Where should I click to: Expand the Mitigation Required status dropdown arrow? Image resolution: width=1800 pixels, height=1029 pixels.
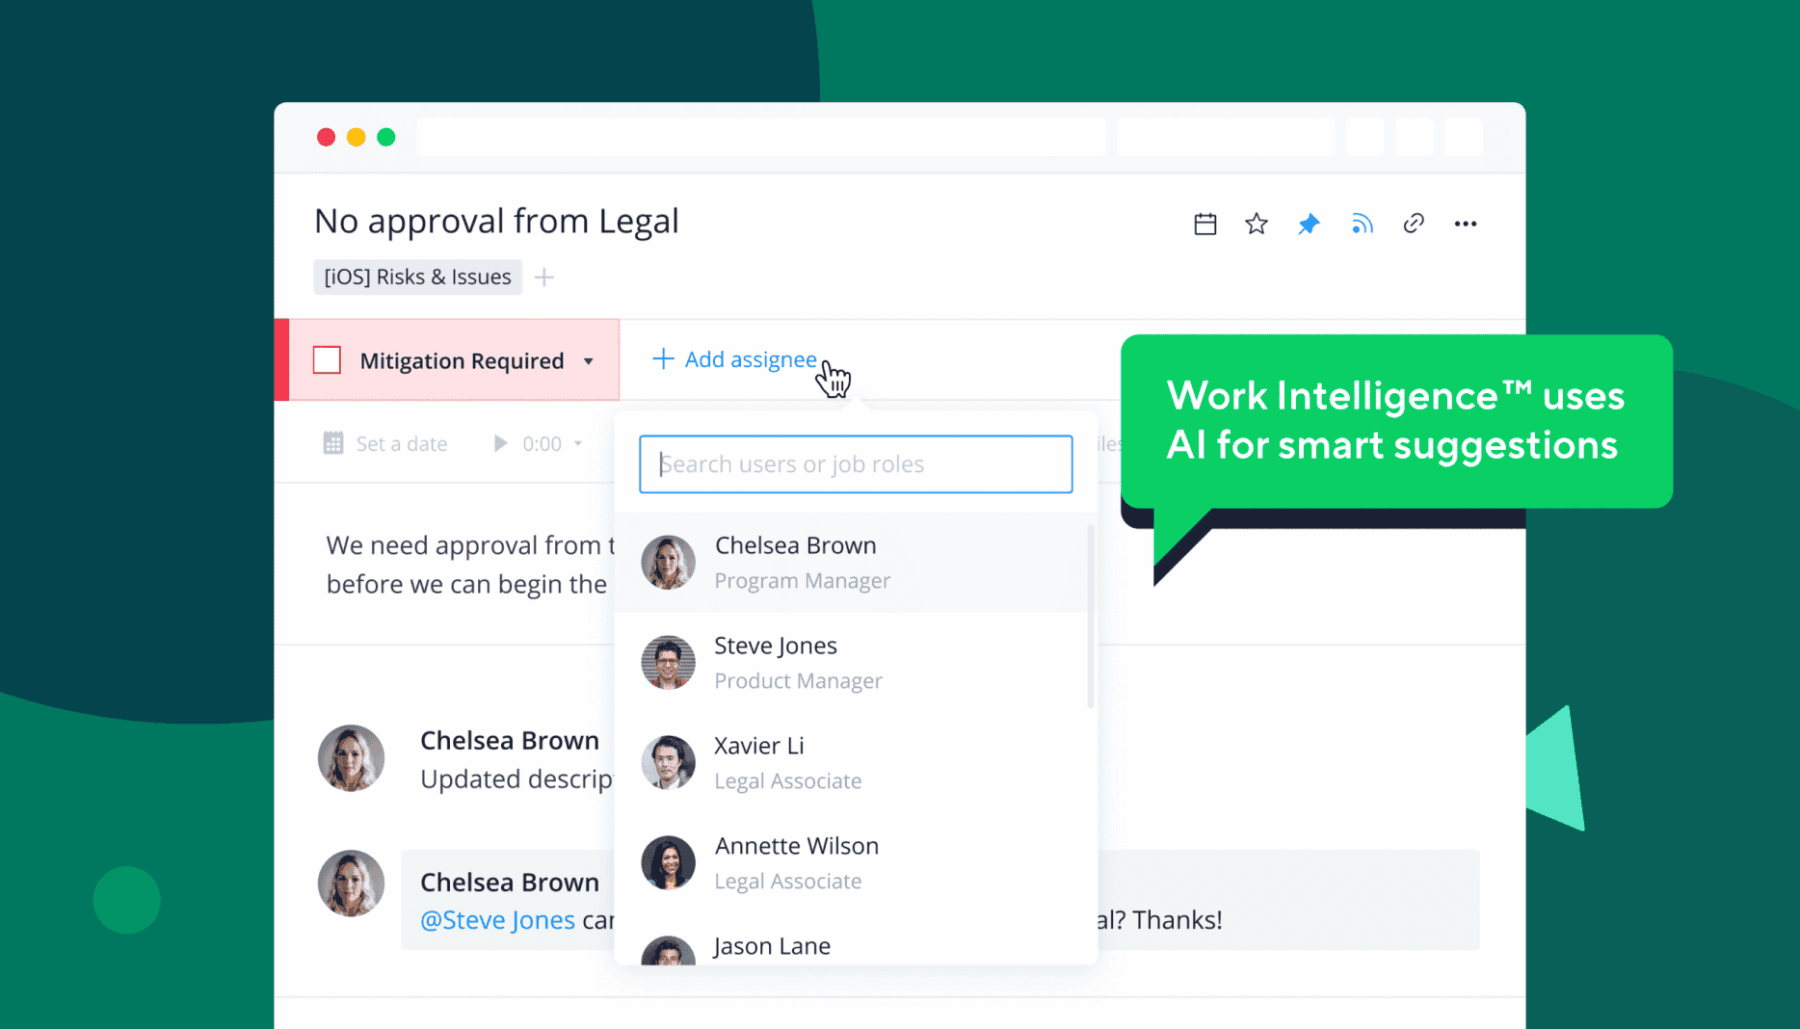coord(588,361)
